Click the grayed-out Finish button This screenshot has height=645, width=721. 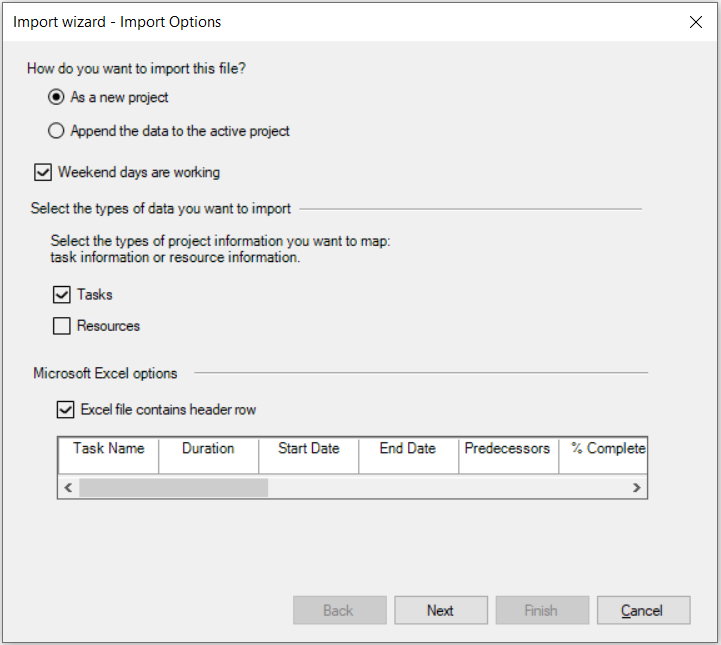pos(542,610)
